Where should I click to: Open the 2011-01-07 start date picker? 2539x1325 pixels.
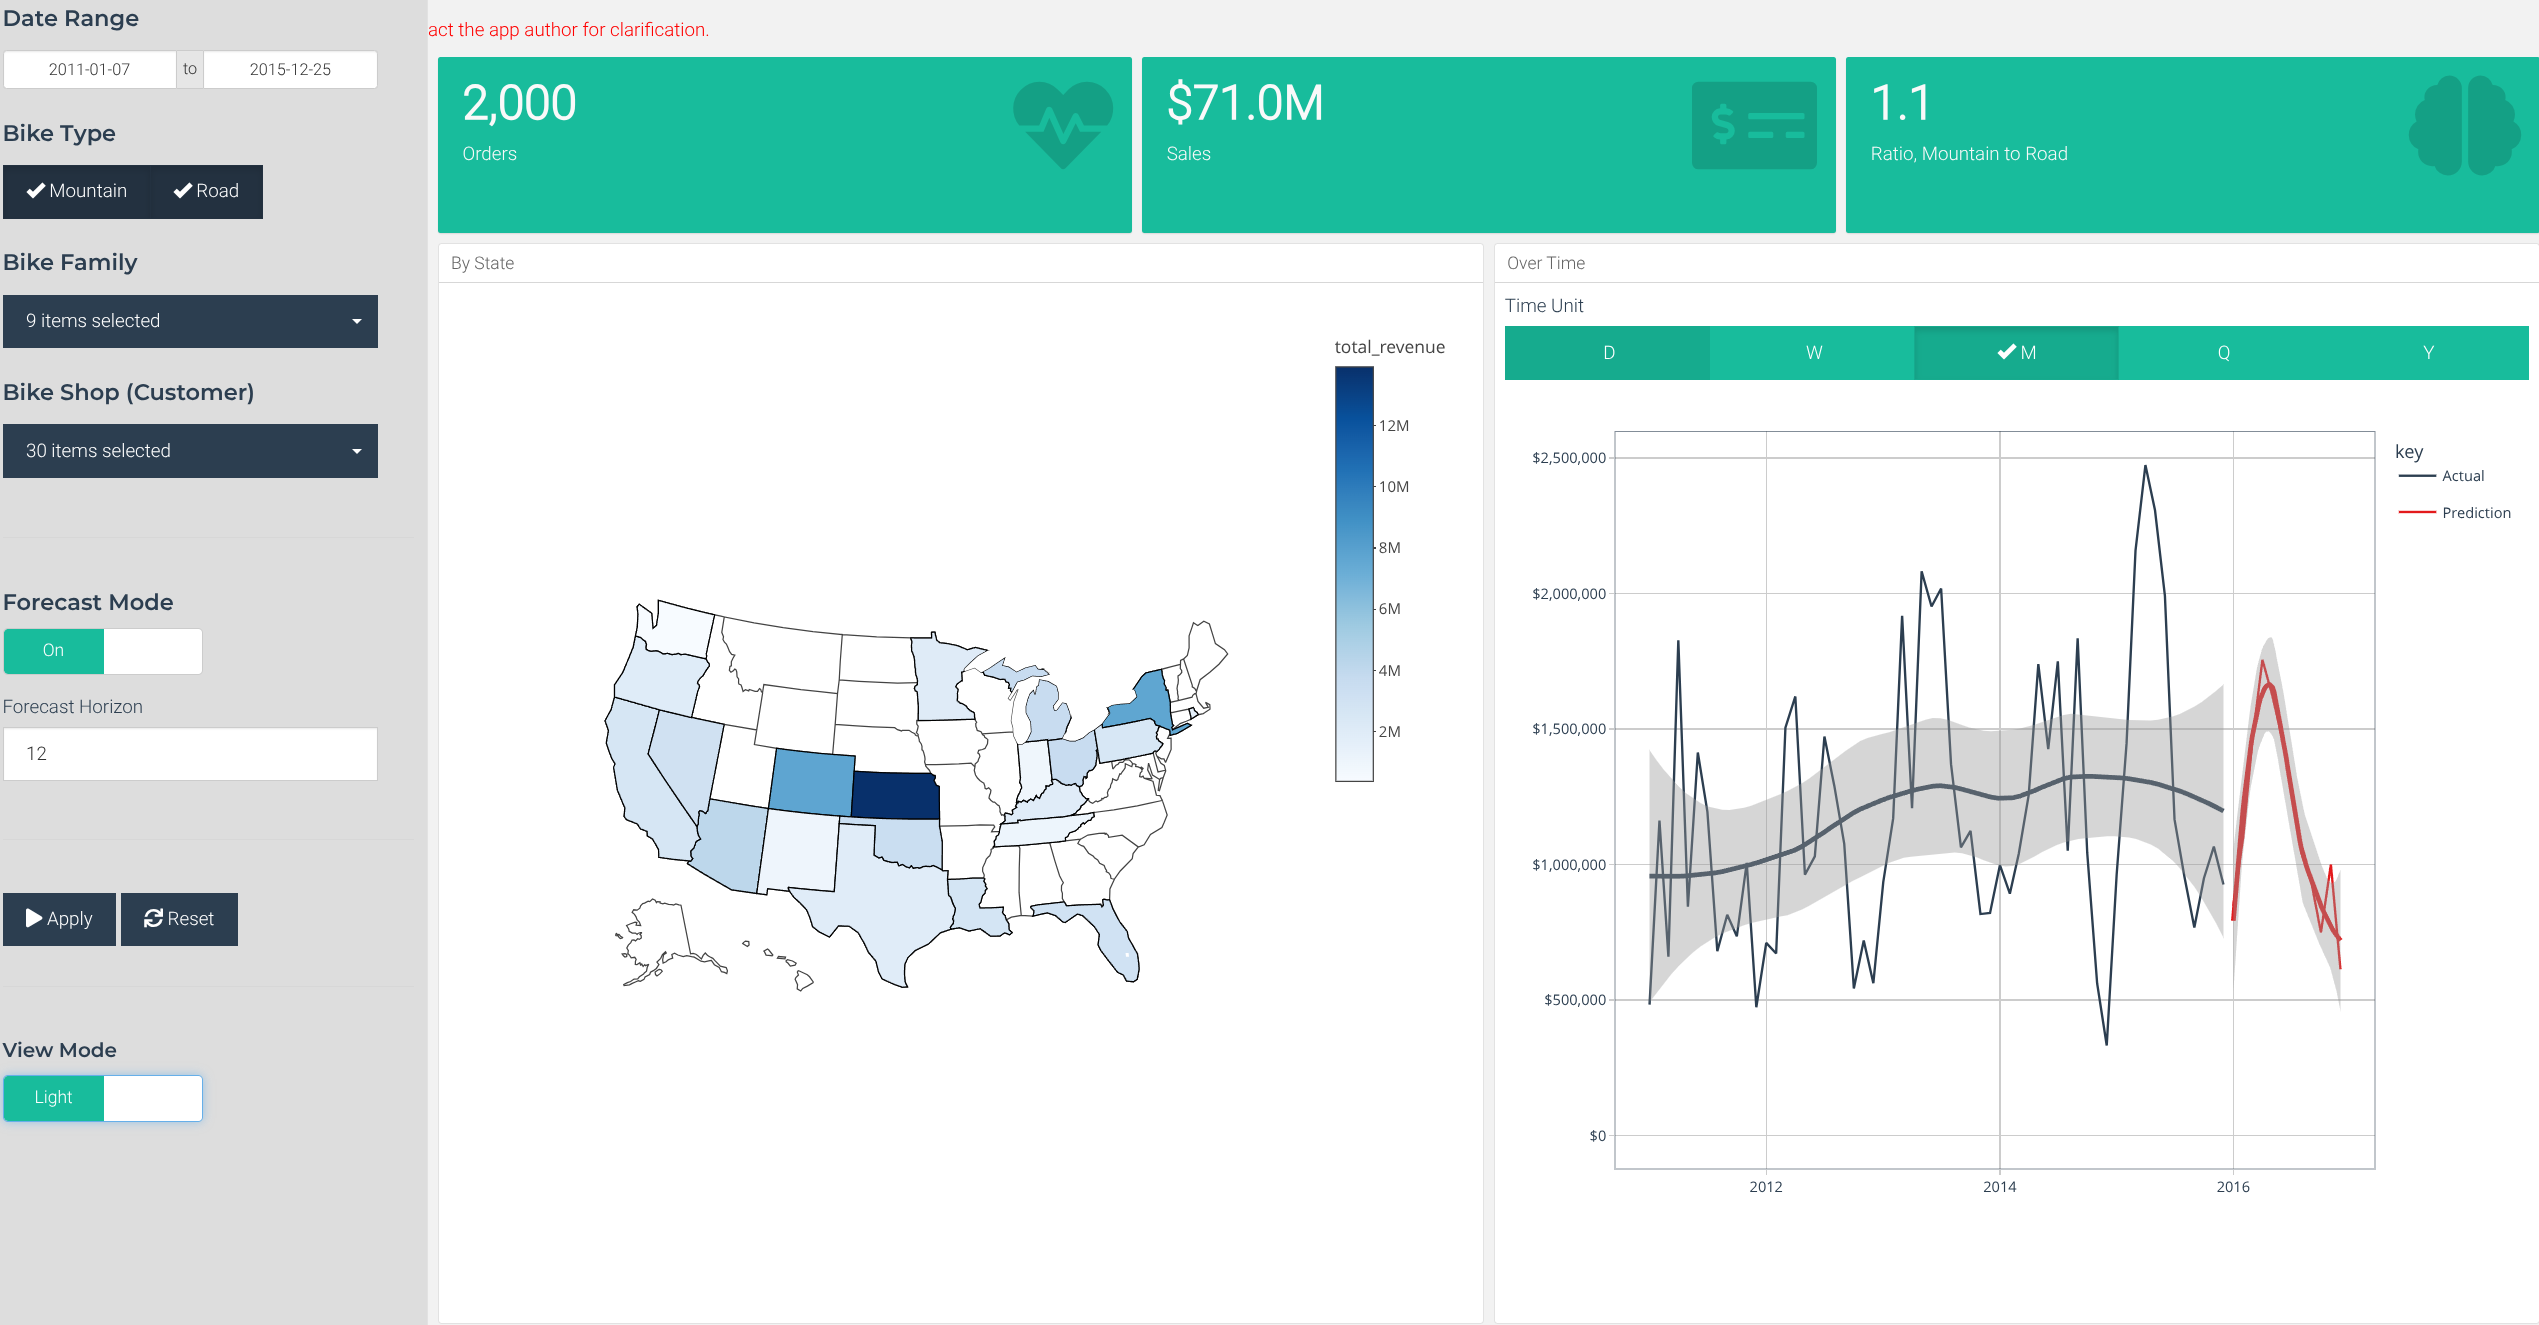click(91, 69)
